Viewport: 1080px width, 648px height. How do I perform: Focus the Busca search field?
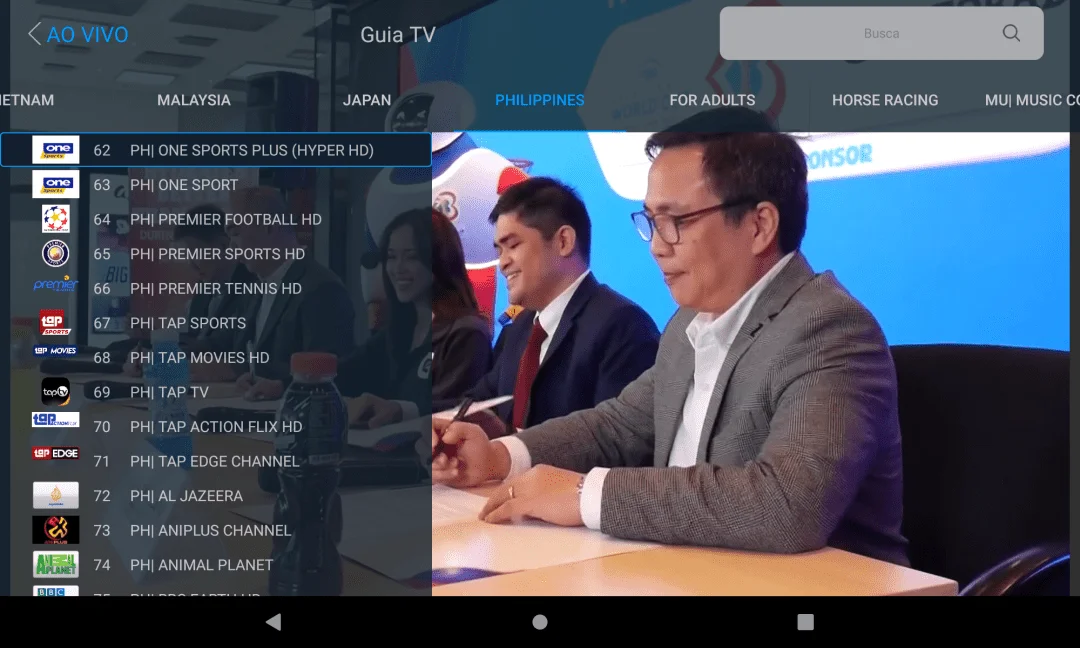click(881, 33)
